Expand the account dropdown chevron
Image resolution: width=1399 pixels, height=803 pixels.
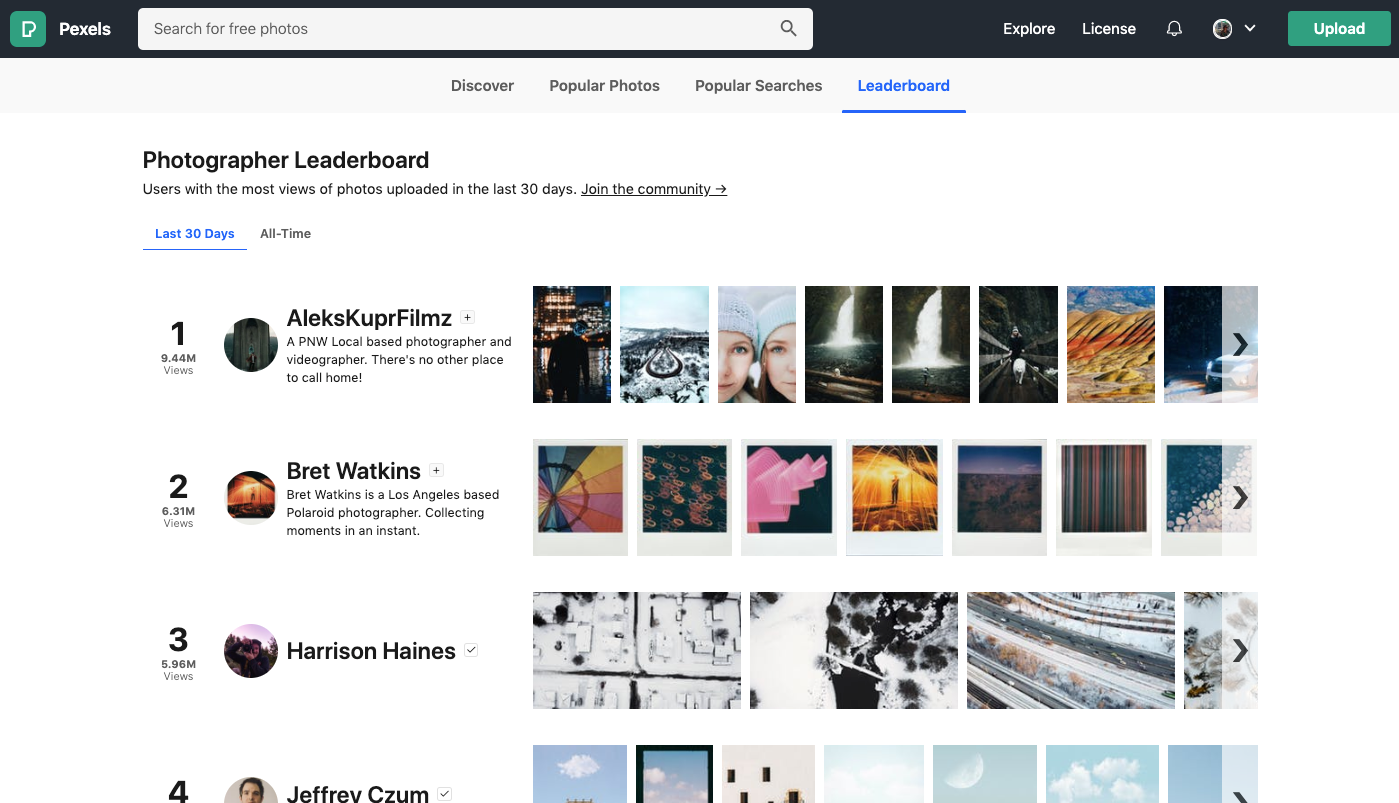[x=1250, y=29]
